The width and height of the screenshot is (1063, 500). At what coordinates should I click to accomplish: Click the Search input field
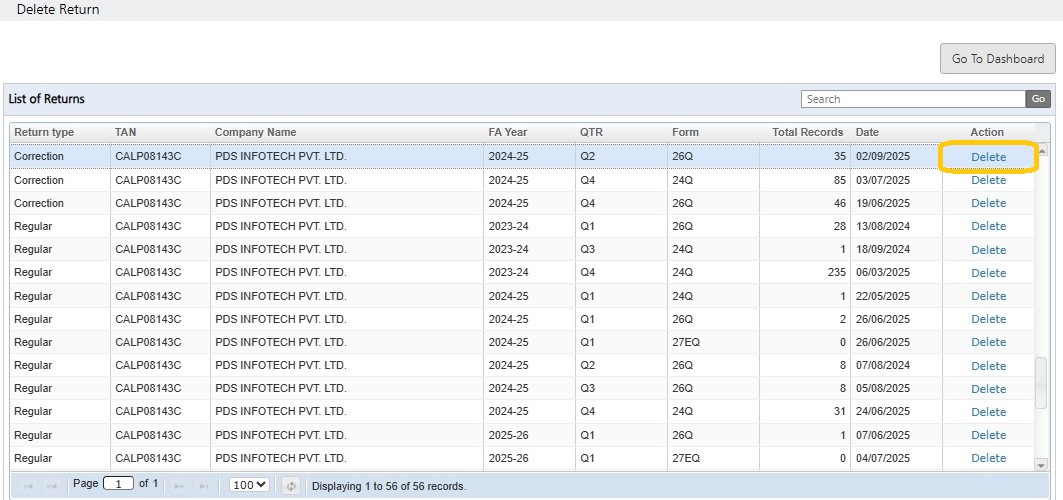tap(912, 99)
